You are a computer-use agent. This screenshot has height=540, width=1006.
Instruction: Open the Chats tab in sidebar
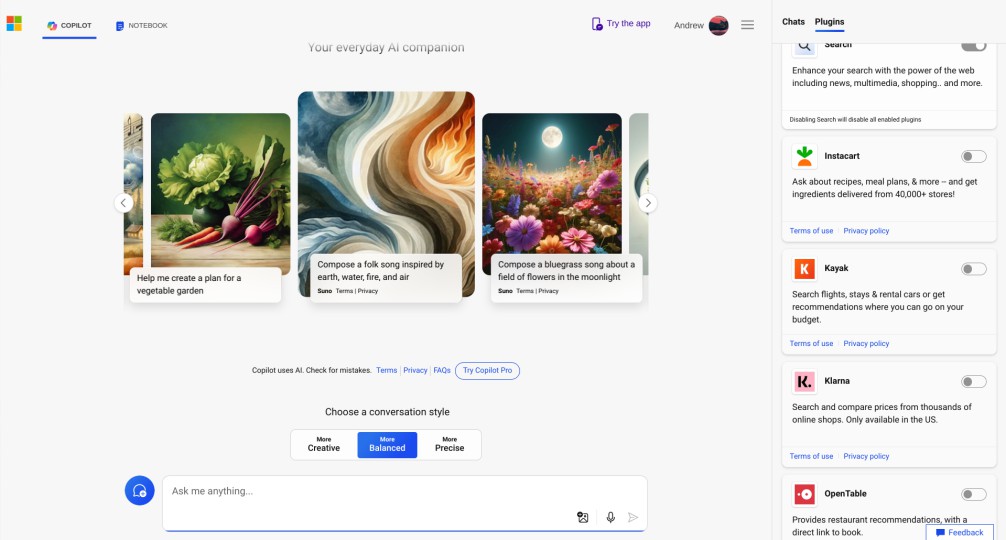tap(793, 22)
